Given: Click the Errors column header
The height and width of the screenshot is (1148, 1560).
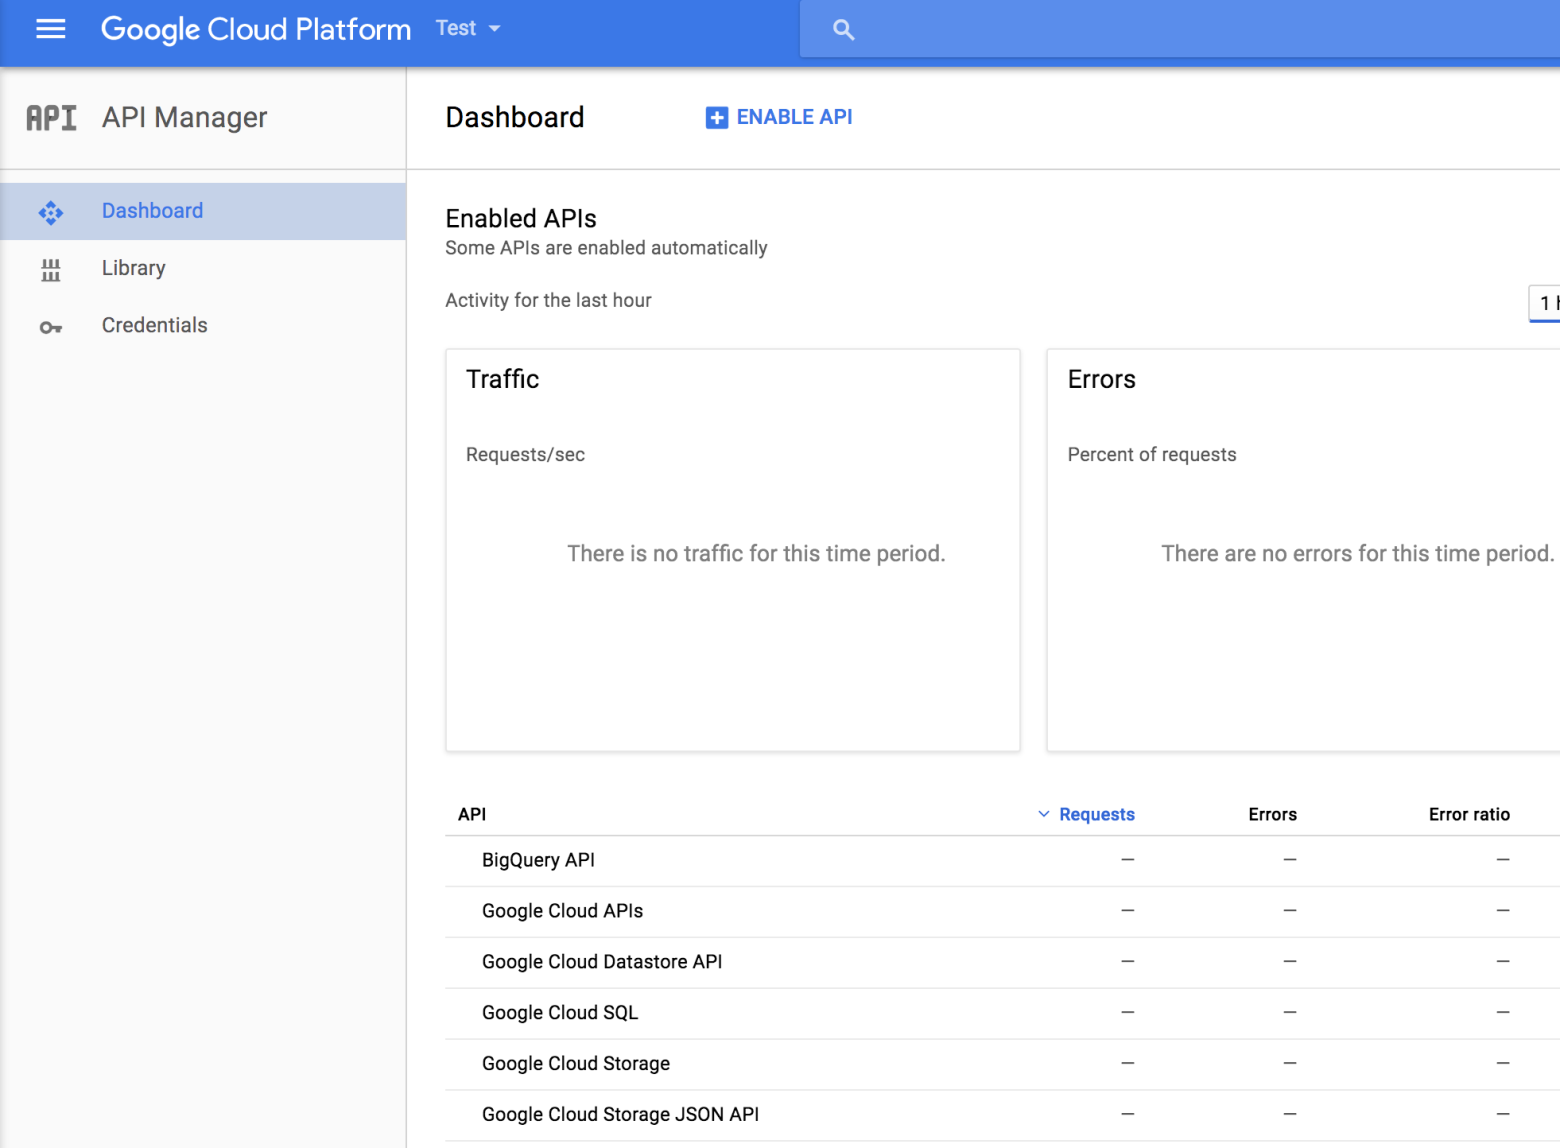Looking at the screenshot, I should point(1272,814).
